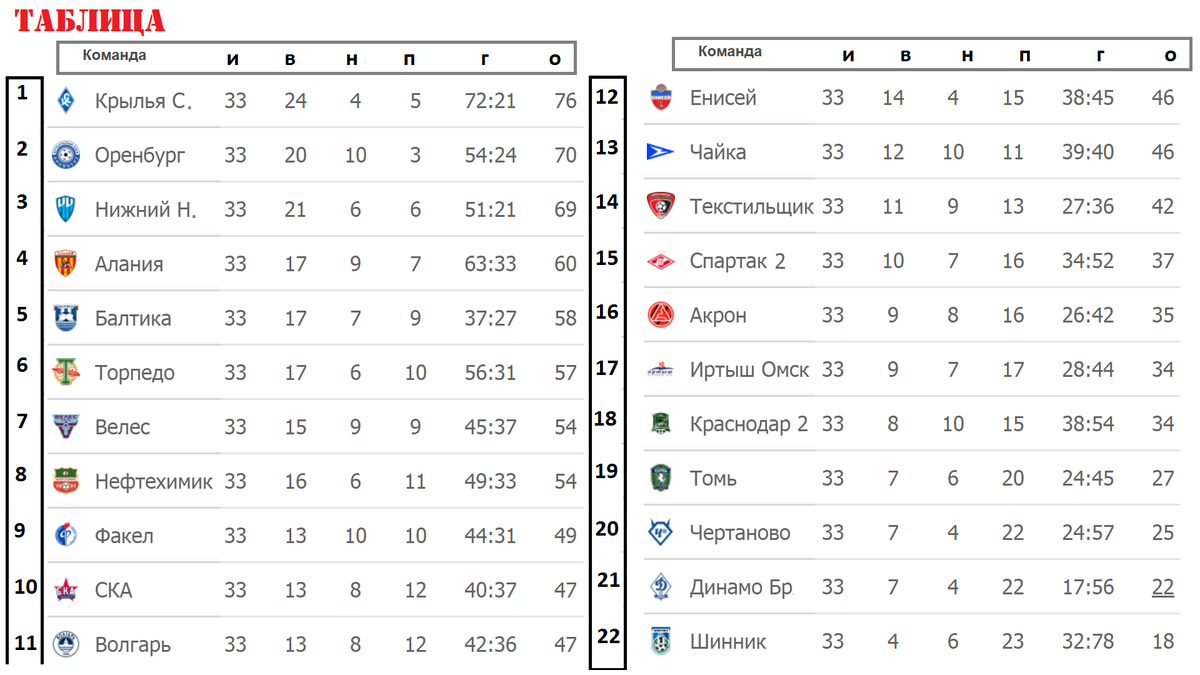Click the О points column header on right
1200x675 pixels.
pyautogui.click(x=1171, y=56)
